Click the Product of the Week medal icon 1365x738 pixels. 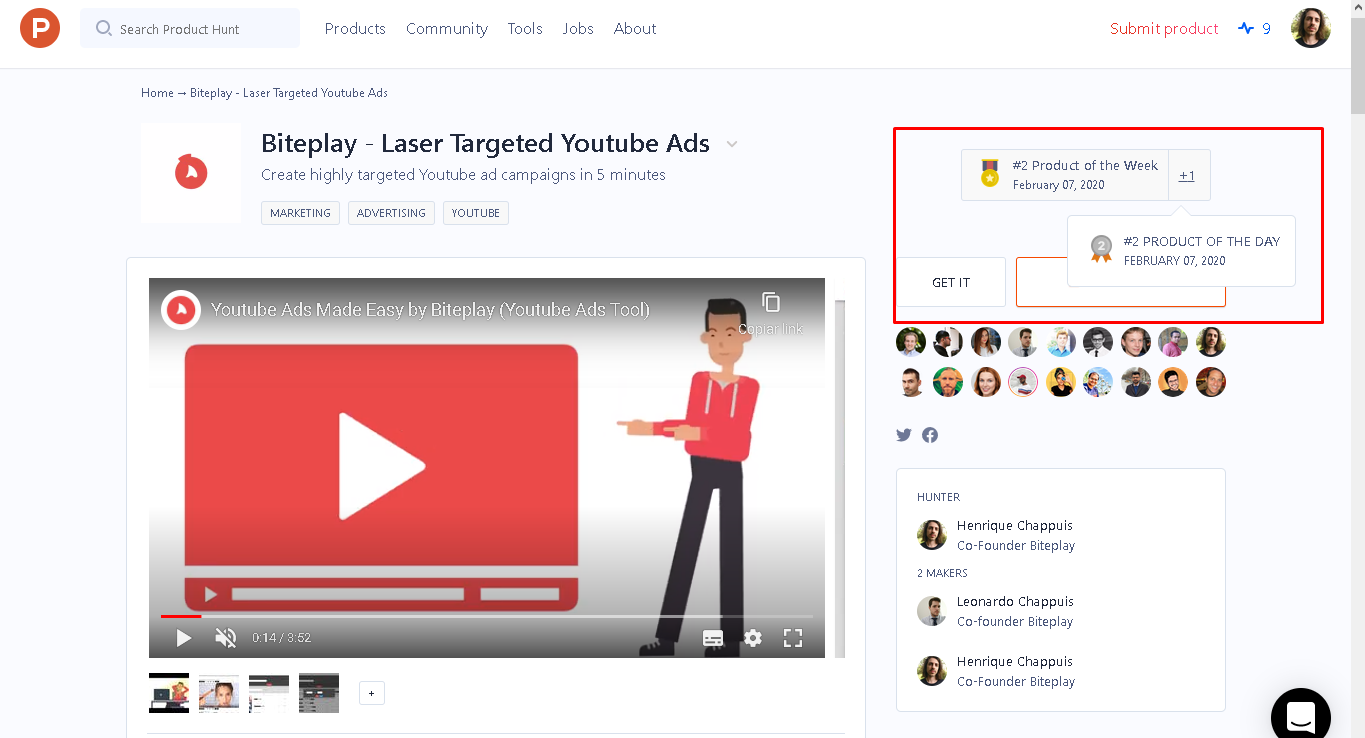pos(989,173)
